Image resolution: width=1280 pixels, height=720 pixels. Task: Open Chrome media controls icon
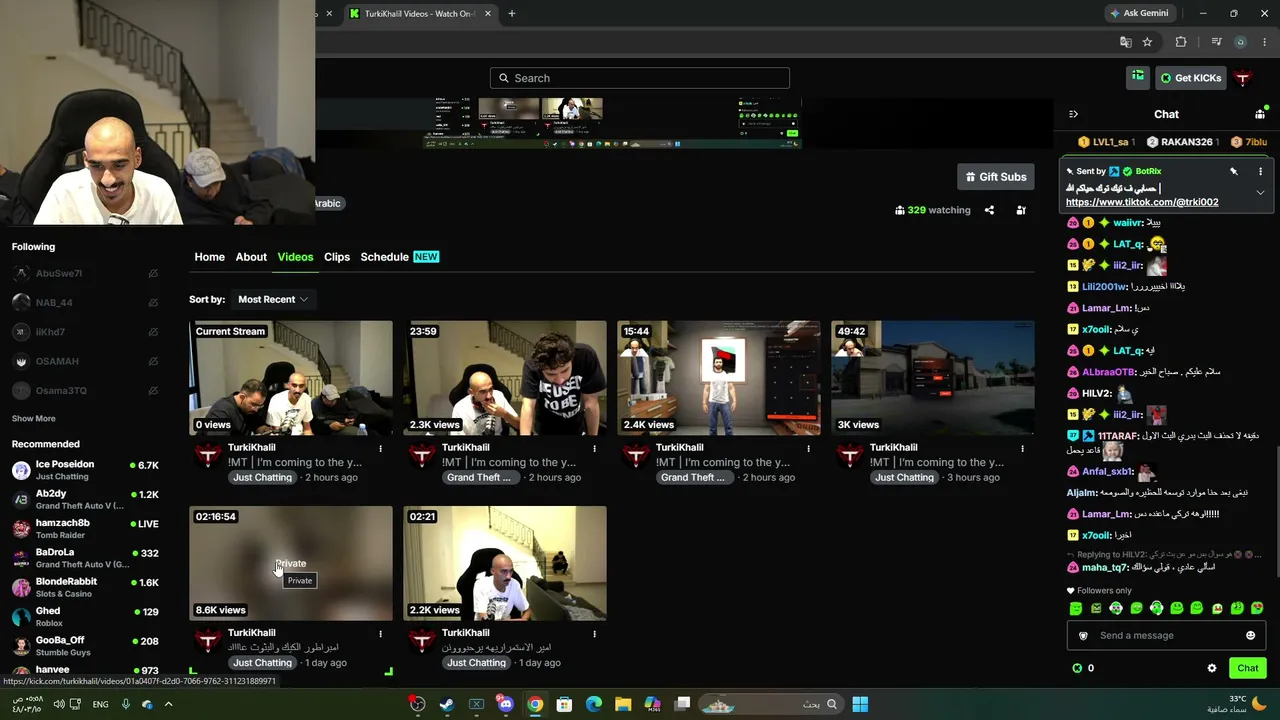pyautogui.click(x=1216, y=42)
